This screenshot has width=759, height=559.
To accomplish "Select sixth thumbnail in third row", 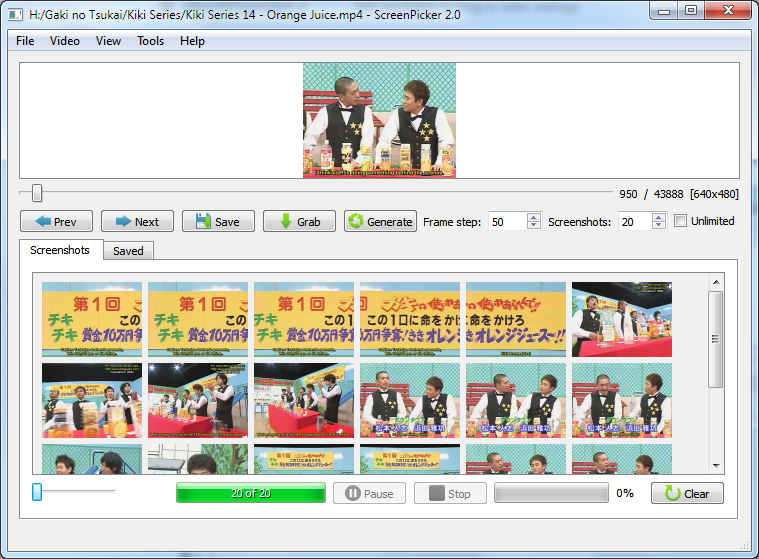I will pyautogui.click(x=622, y=459).
